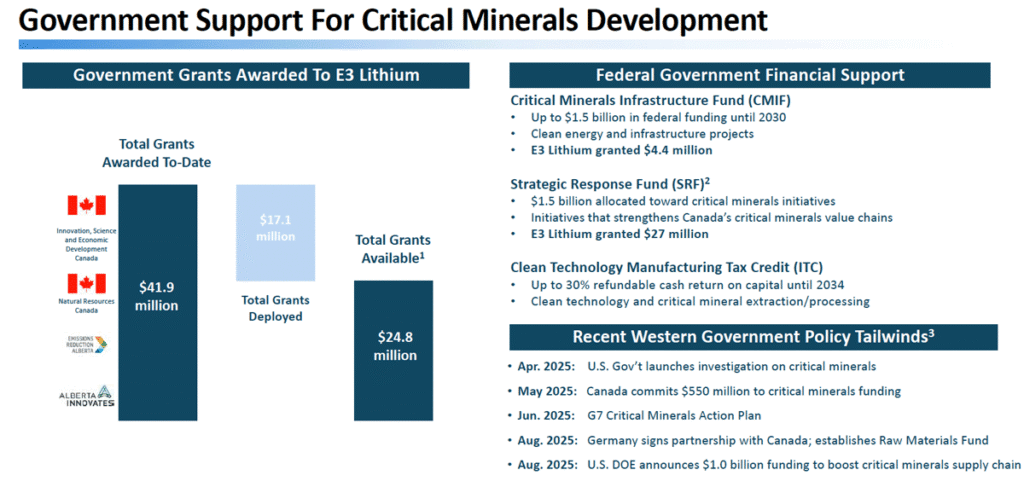Select the $24.8 million grants available bar

tap(394, 347)
